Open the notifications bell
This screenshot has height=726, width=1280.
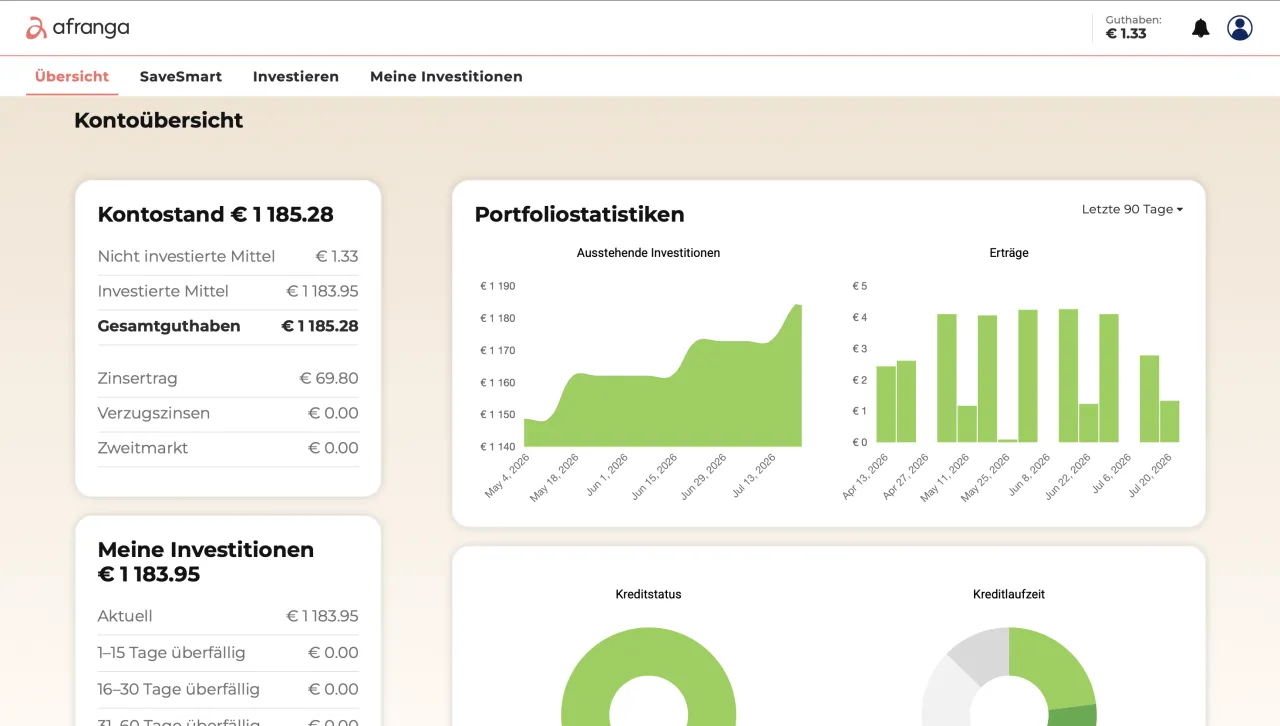coord(1201,28)
